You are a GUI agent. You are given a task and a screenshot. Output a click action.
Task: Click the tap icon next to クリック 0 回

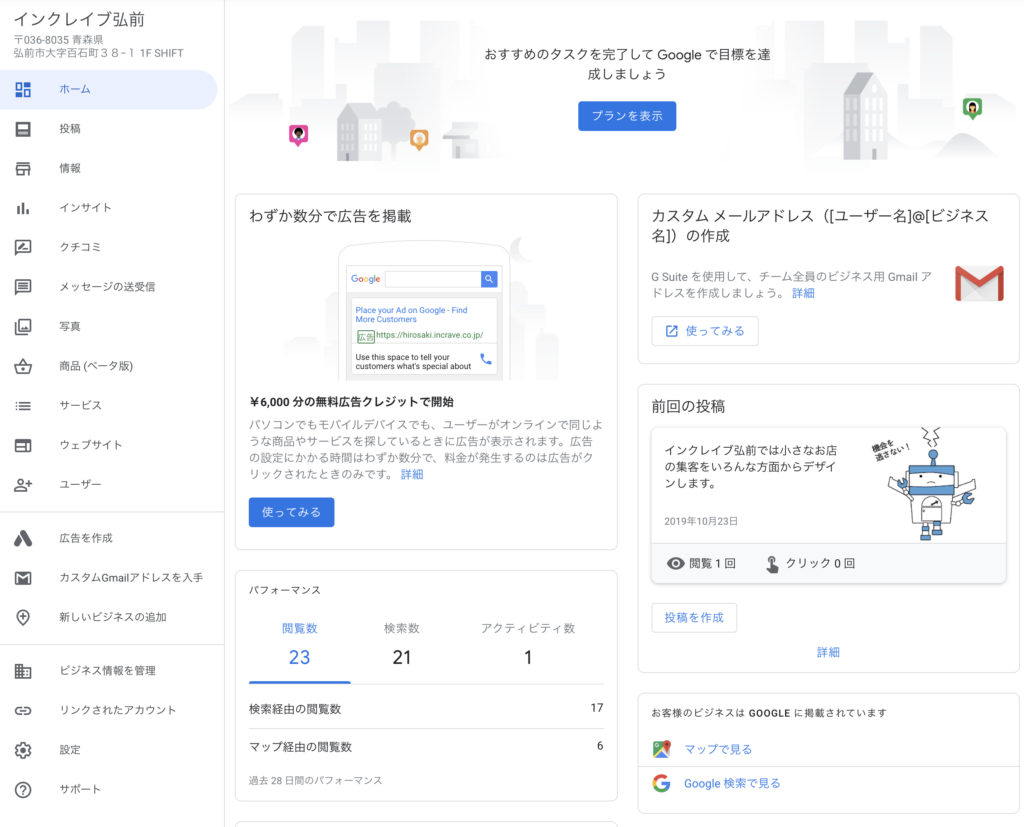(772, 564)
